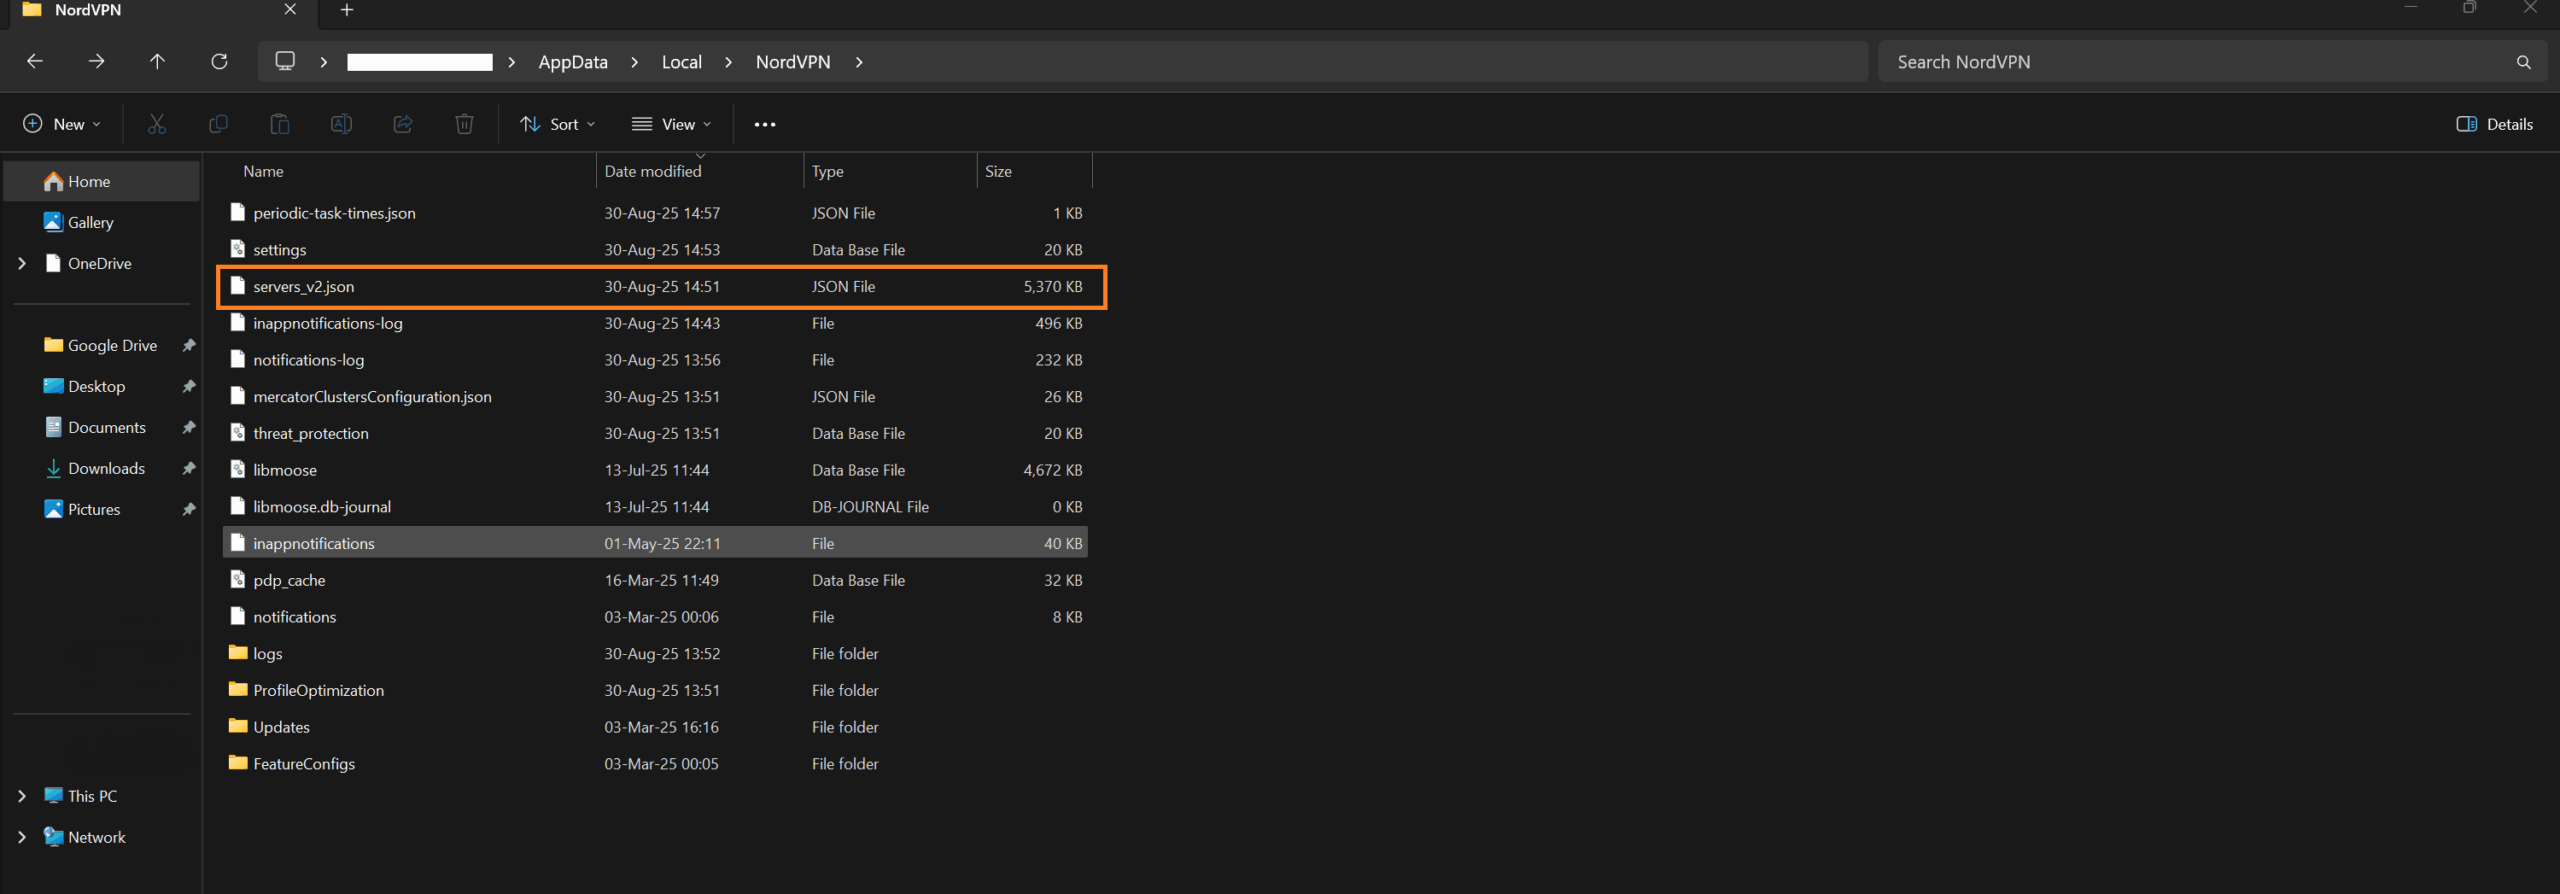The width and height of the screenshot is (2560, 894).
Task: Click the Rename icon in toolbar
Action: 341,124
